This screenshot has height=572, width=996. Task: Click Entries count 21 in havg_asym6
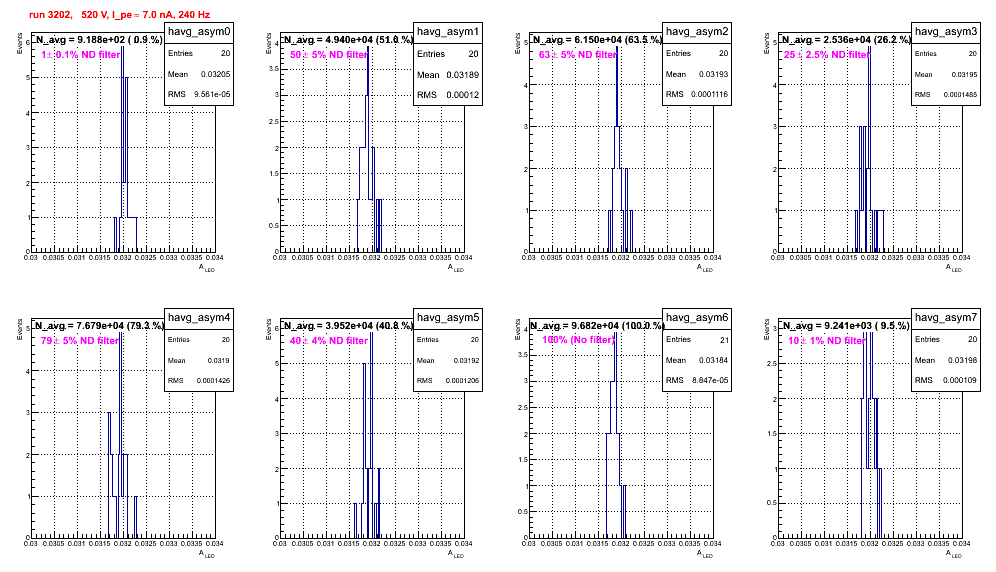[724, 340]
